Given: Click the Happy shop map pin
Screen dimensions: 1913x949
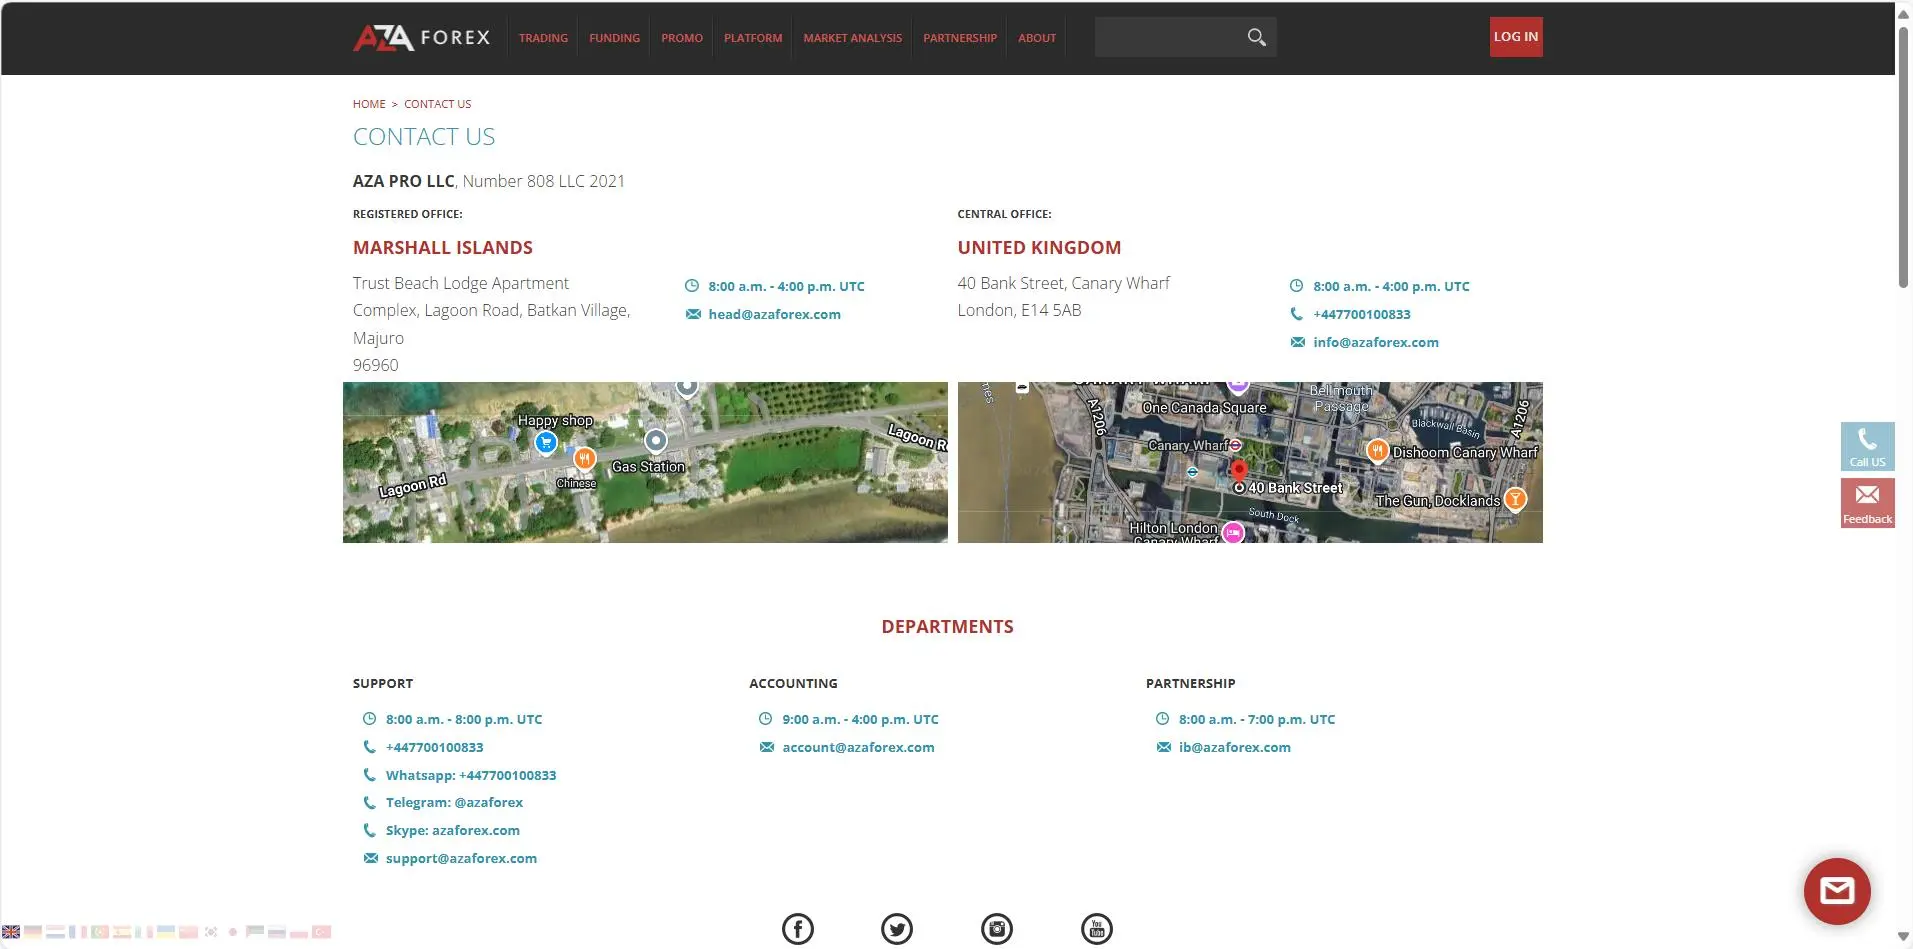Looking at the screenshot, I should coord(546,442).
